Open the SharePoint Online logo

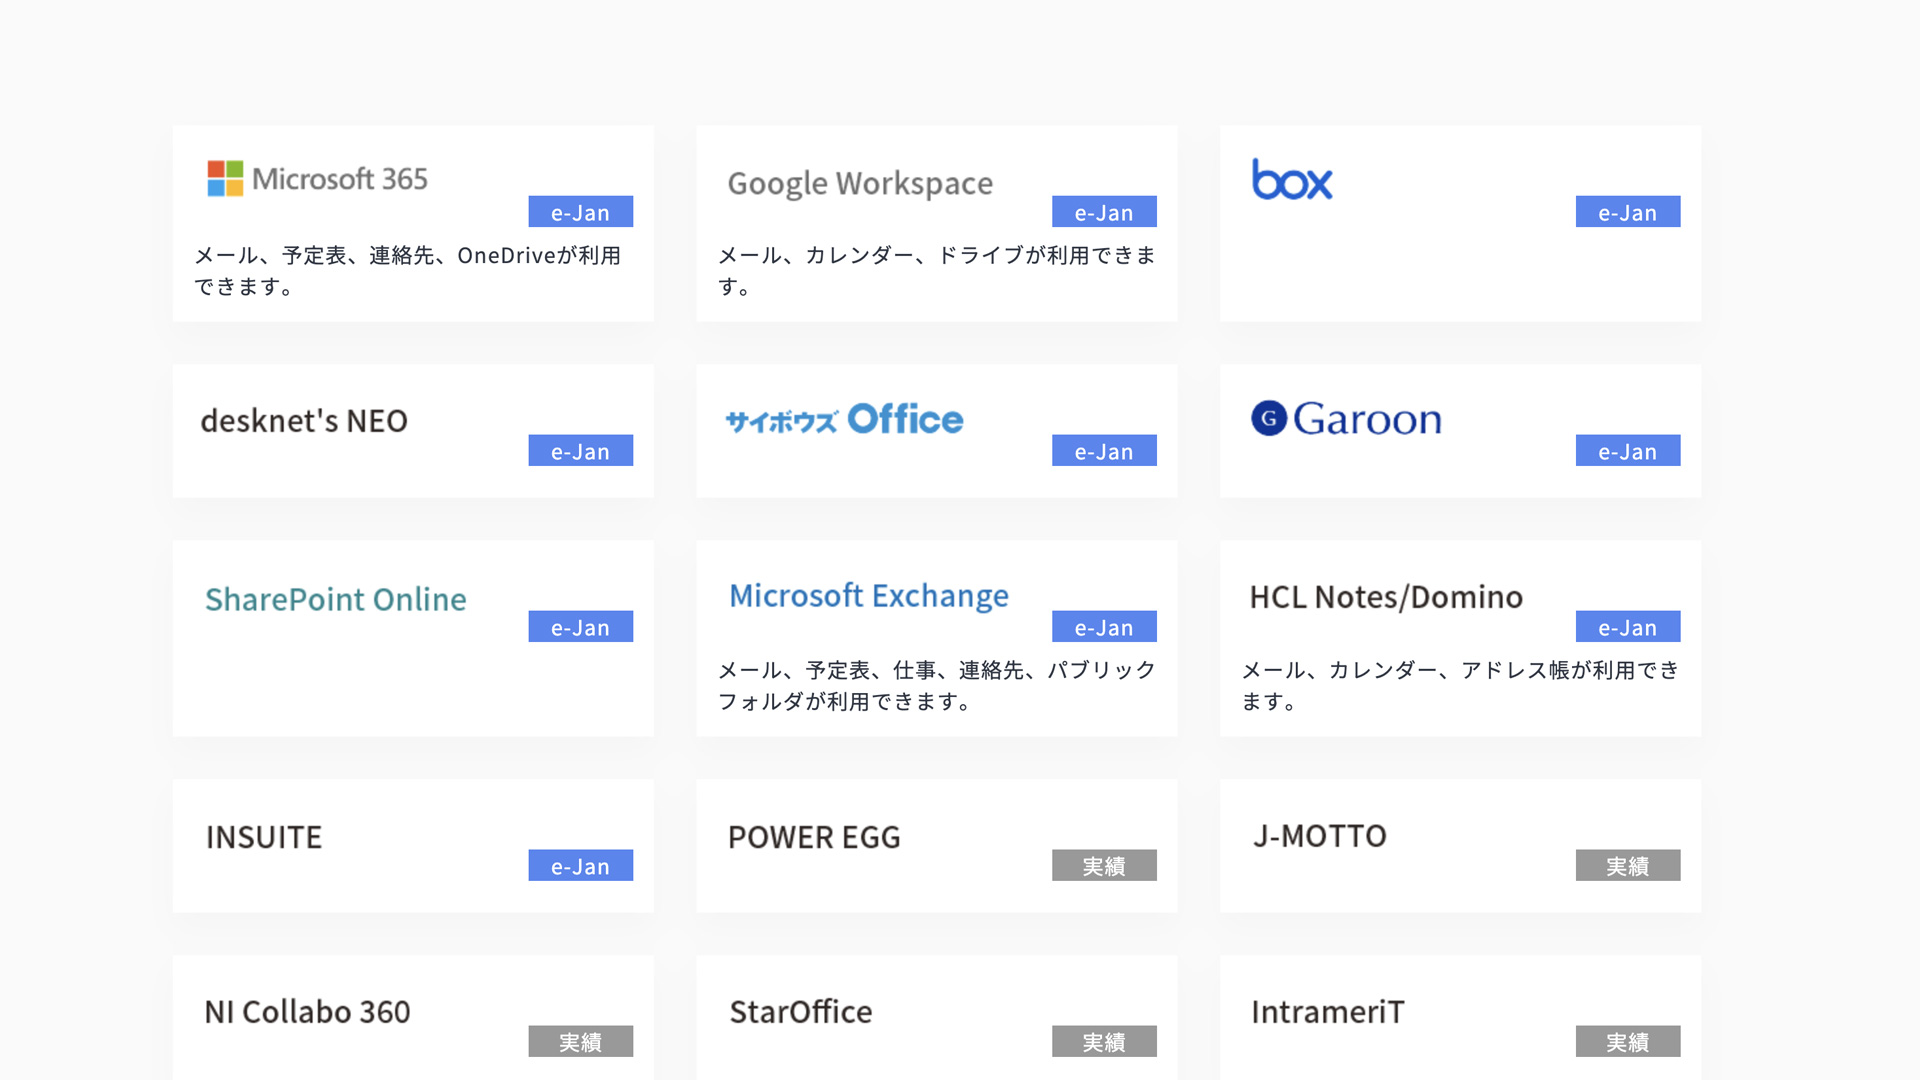coord(336,599)
